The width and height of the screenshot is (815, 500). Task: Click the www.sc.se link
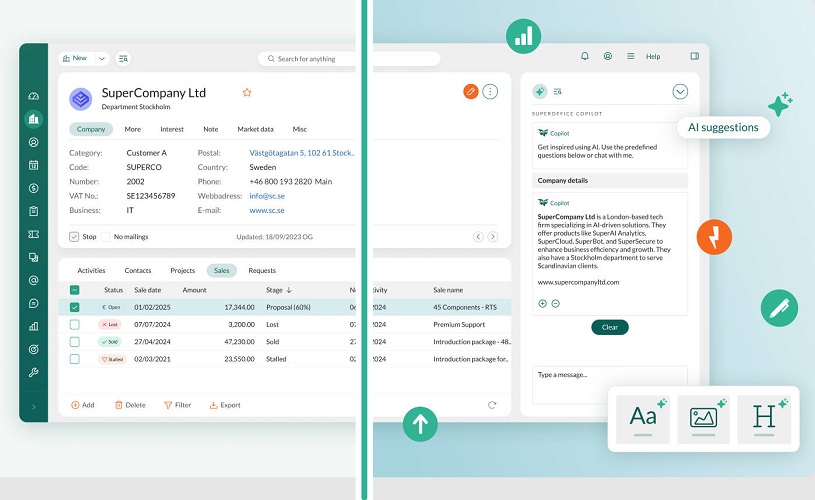tap(267, 210)
